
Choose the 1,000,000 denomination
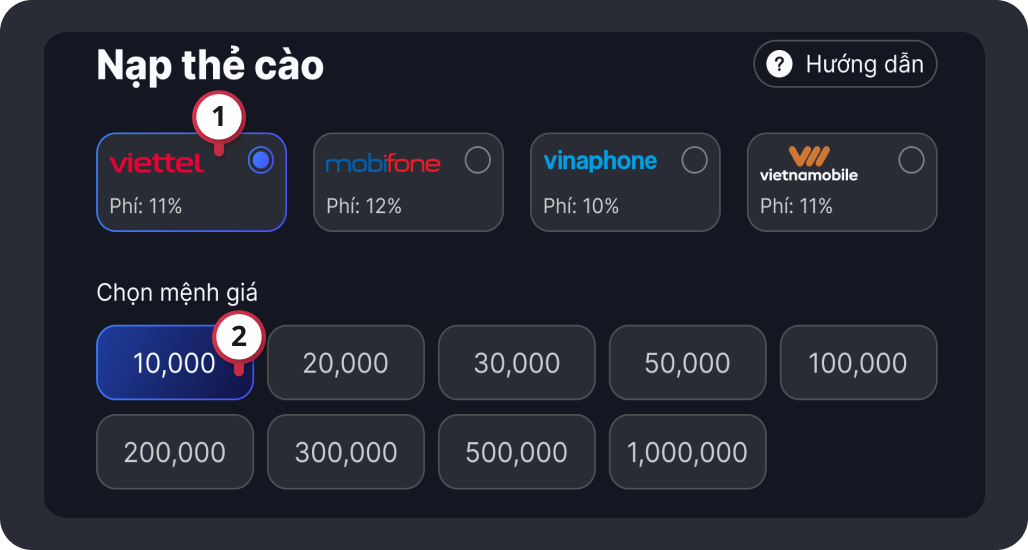coord(688,452)
